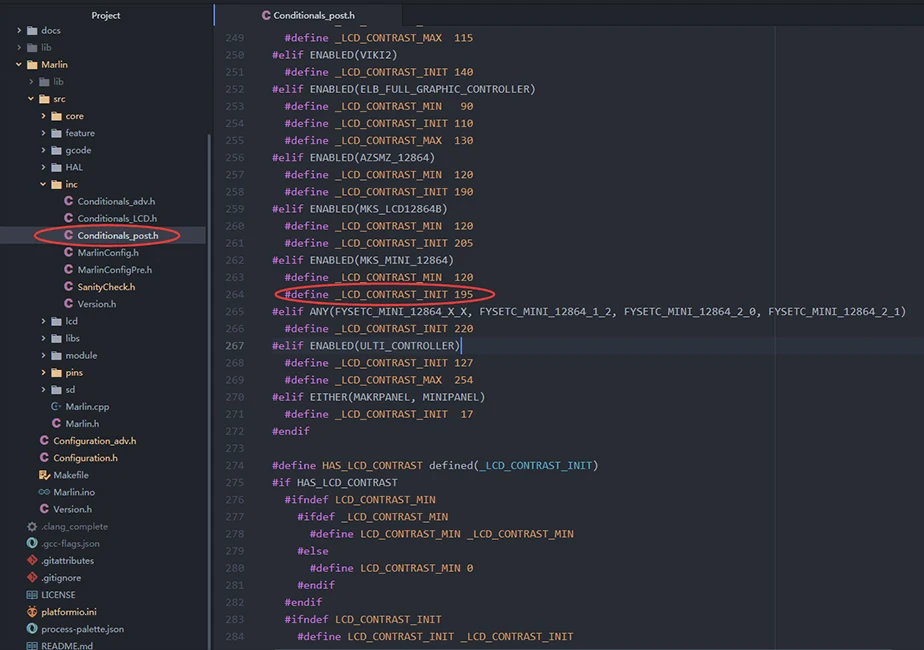Click the src folder icon
Image resolution: width=924 pixels, height=650 pixels.
[44, 98]
